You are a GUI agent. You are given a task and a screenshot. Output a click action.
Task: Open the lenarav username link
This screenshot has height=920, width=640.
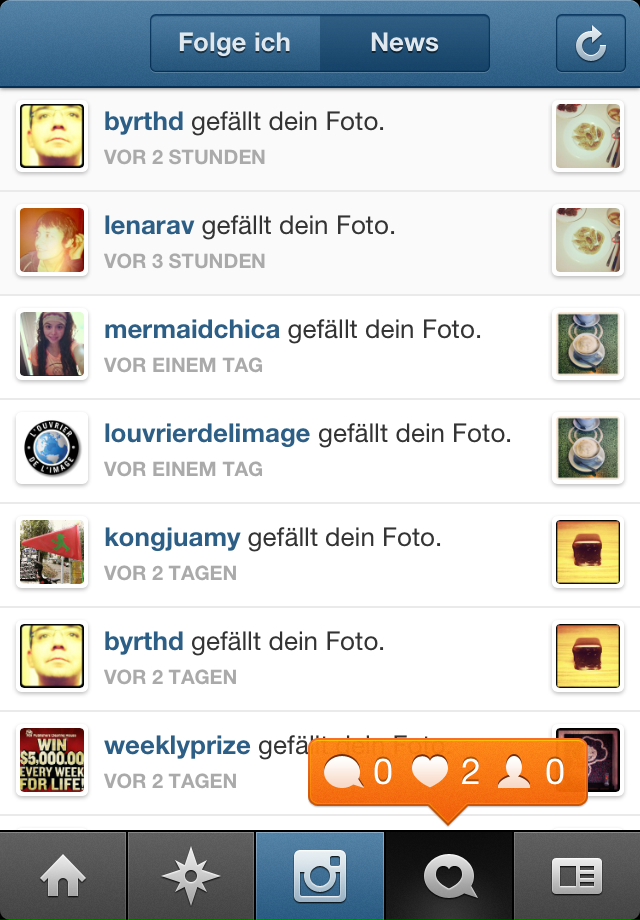[x=149, y=225]
